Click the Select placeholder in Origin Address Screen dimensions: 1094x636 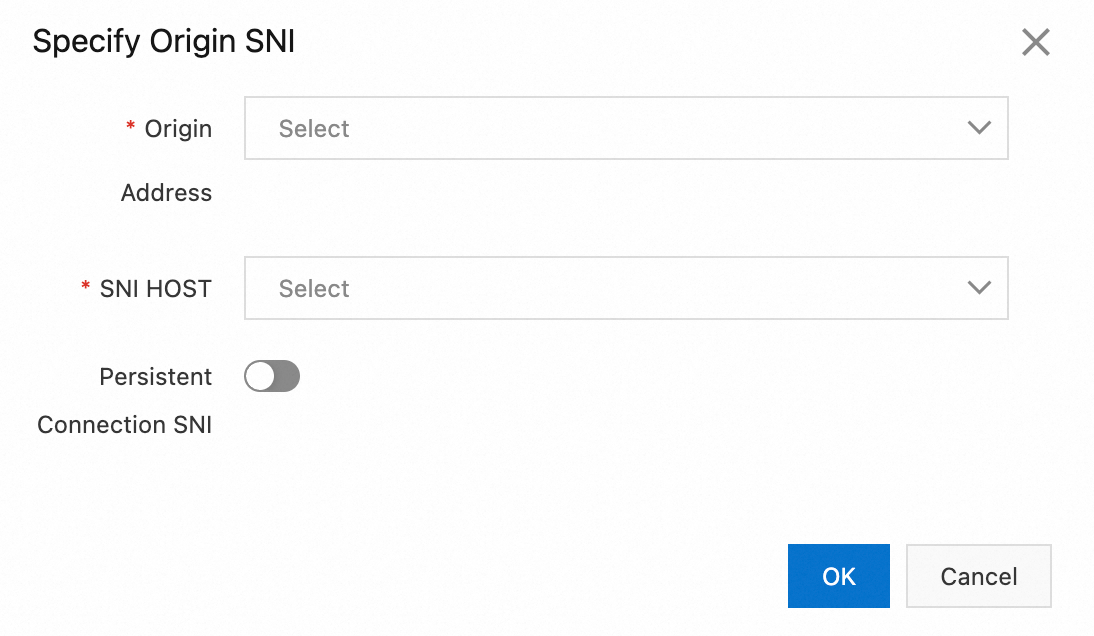click(314, 129)
